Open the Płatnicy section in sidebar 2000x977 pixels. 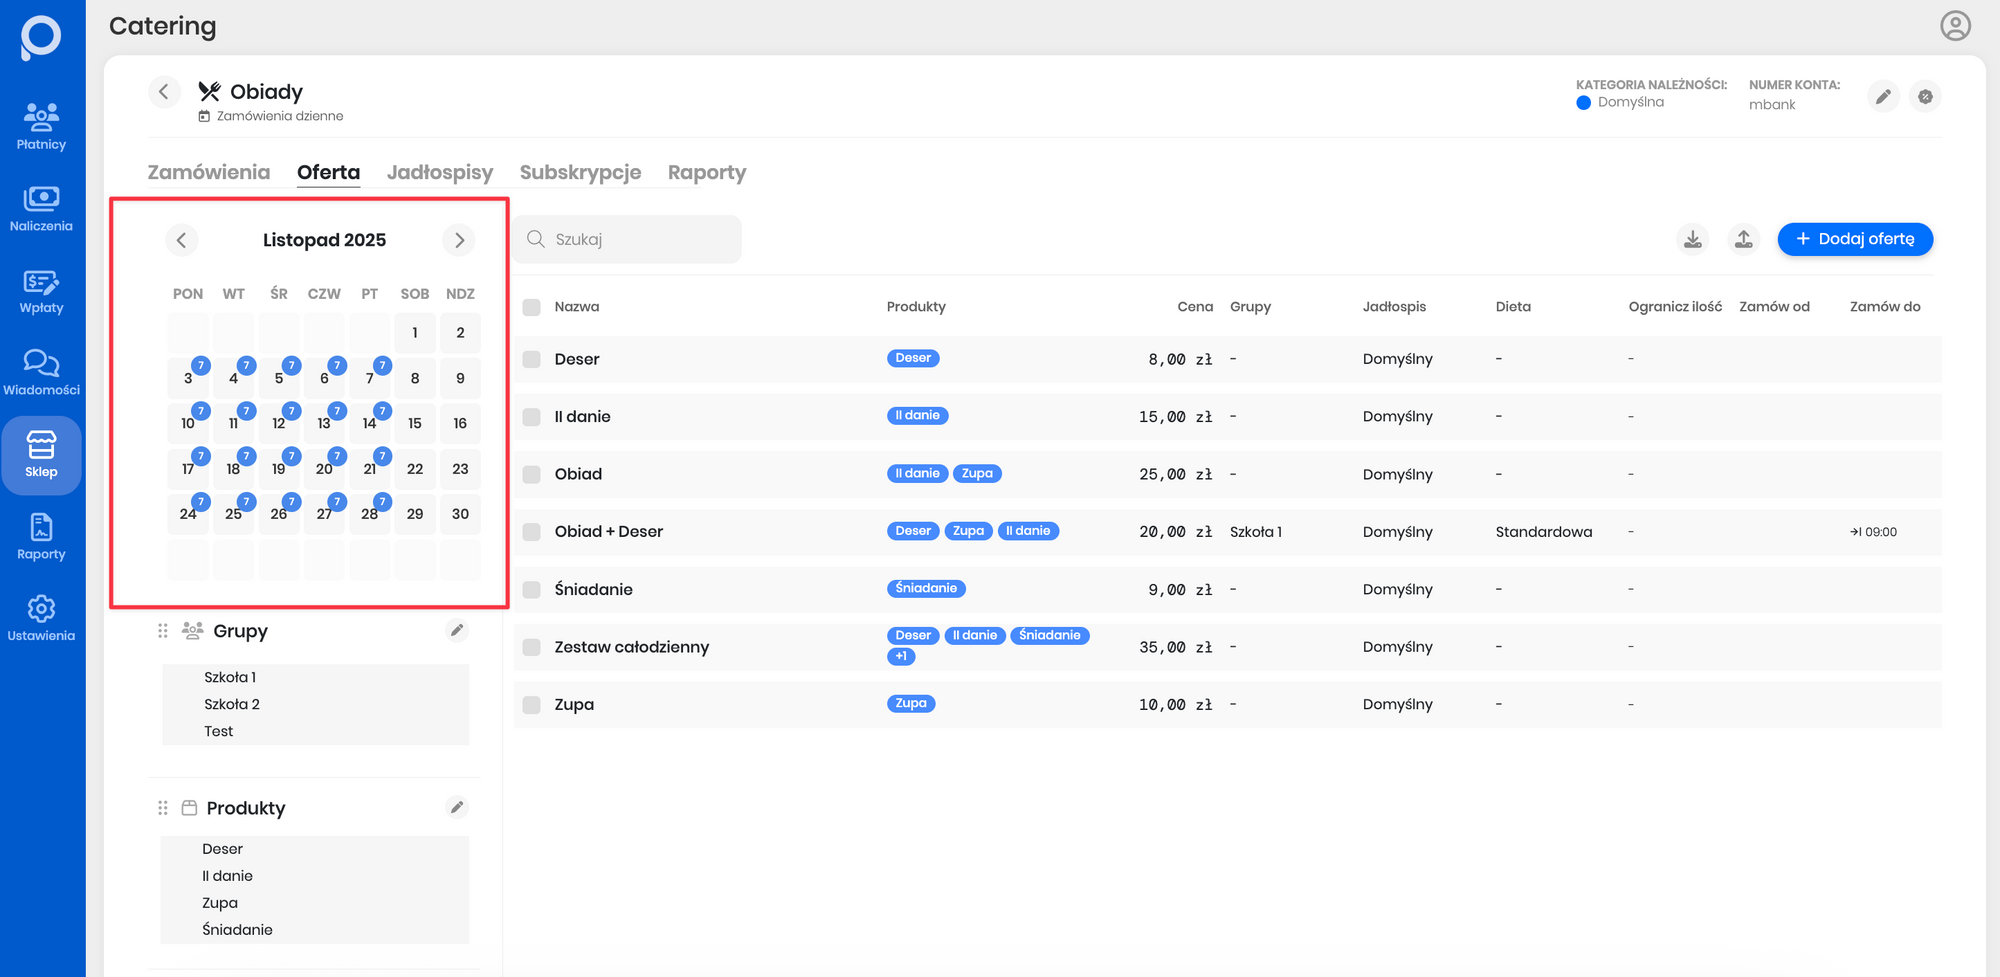[41, 126]
